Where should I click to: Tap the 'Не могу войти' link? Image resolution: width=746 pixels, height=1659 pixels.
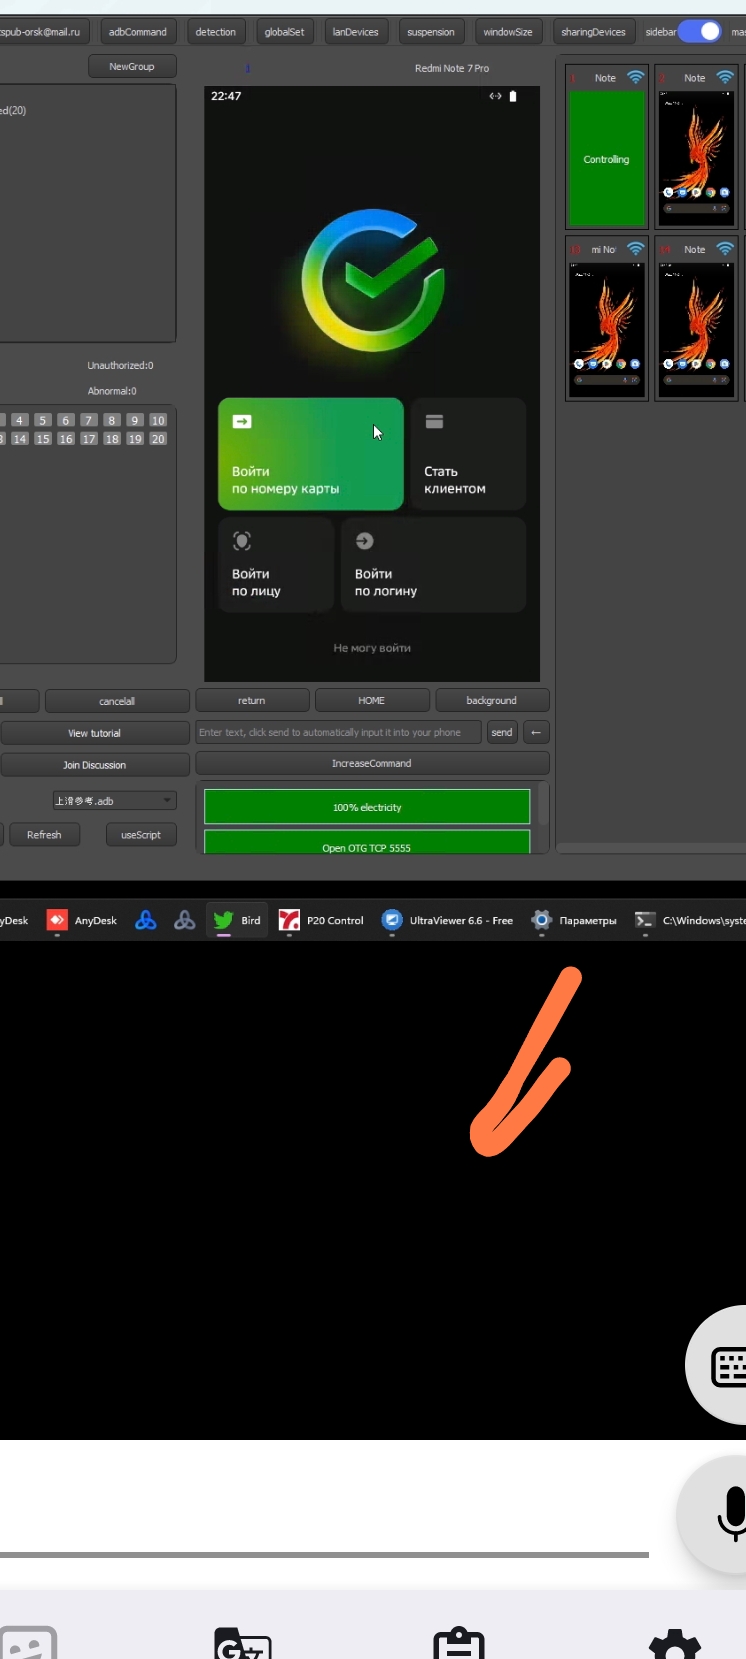[x=372, y=648]
